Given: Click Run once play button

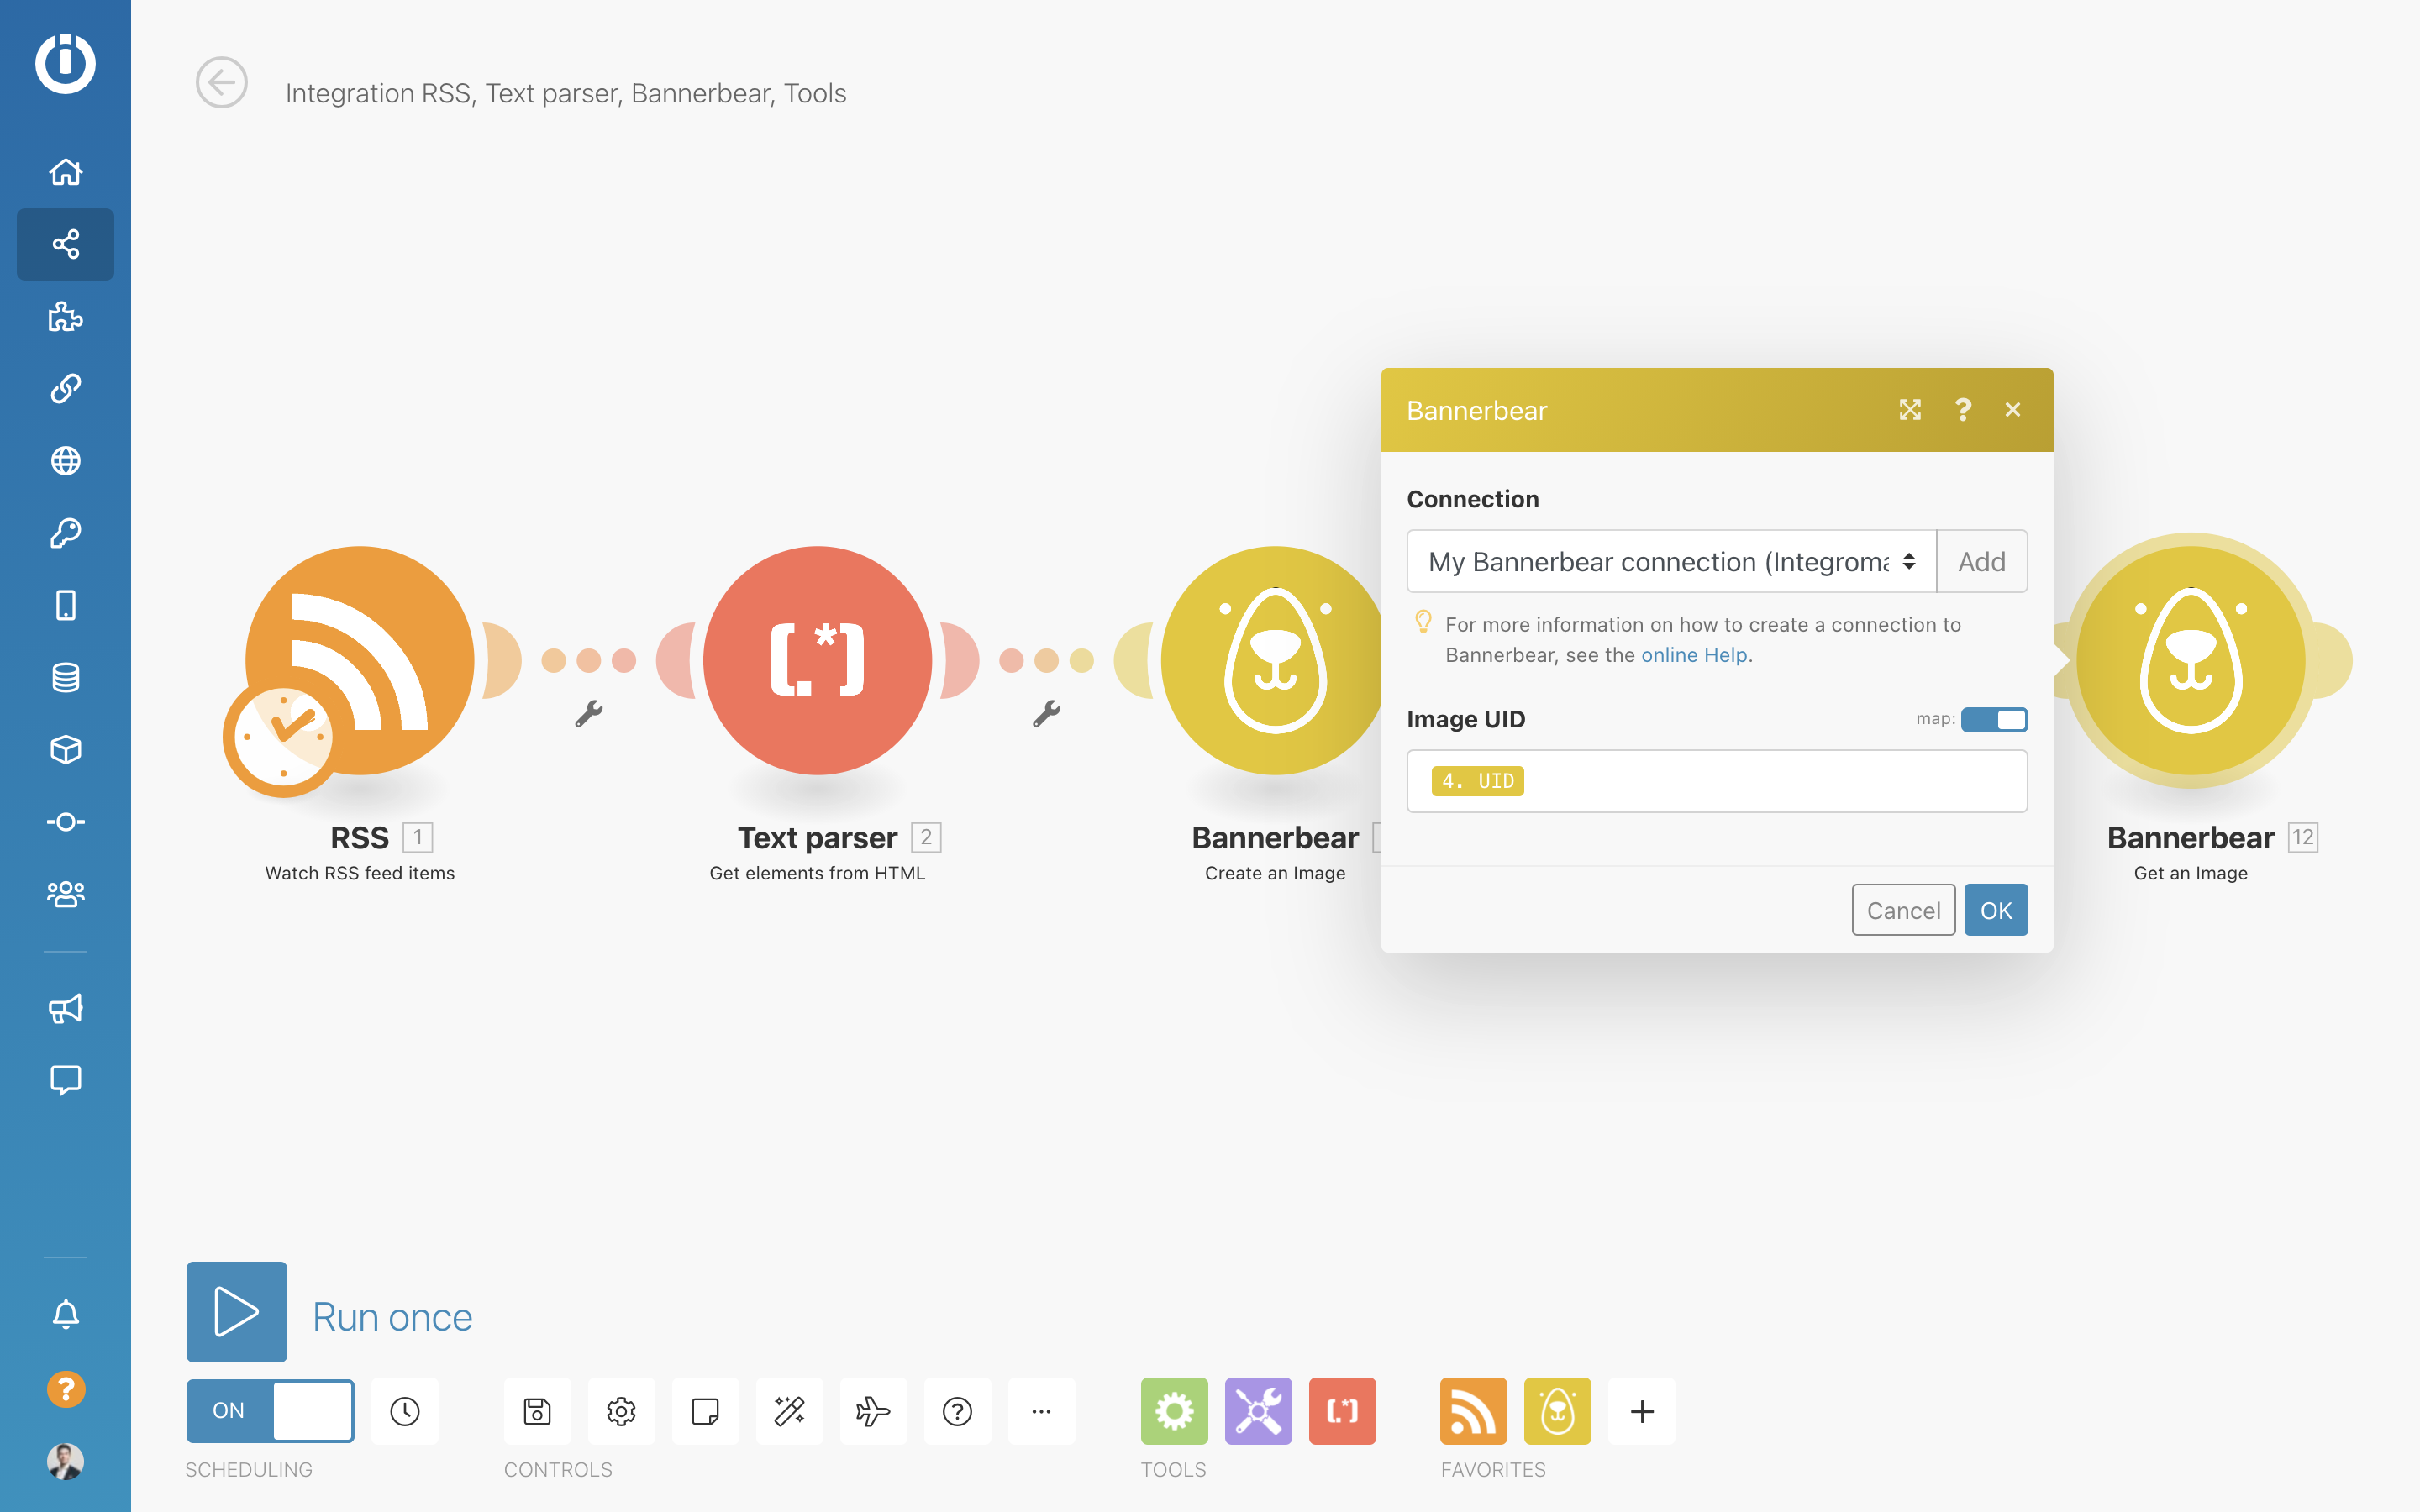Looking at the screenshot, I should pyautogui.click(x=237, y=1312).
